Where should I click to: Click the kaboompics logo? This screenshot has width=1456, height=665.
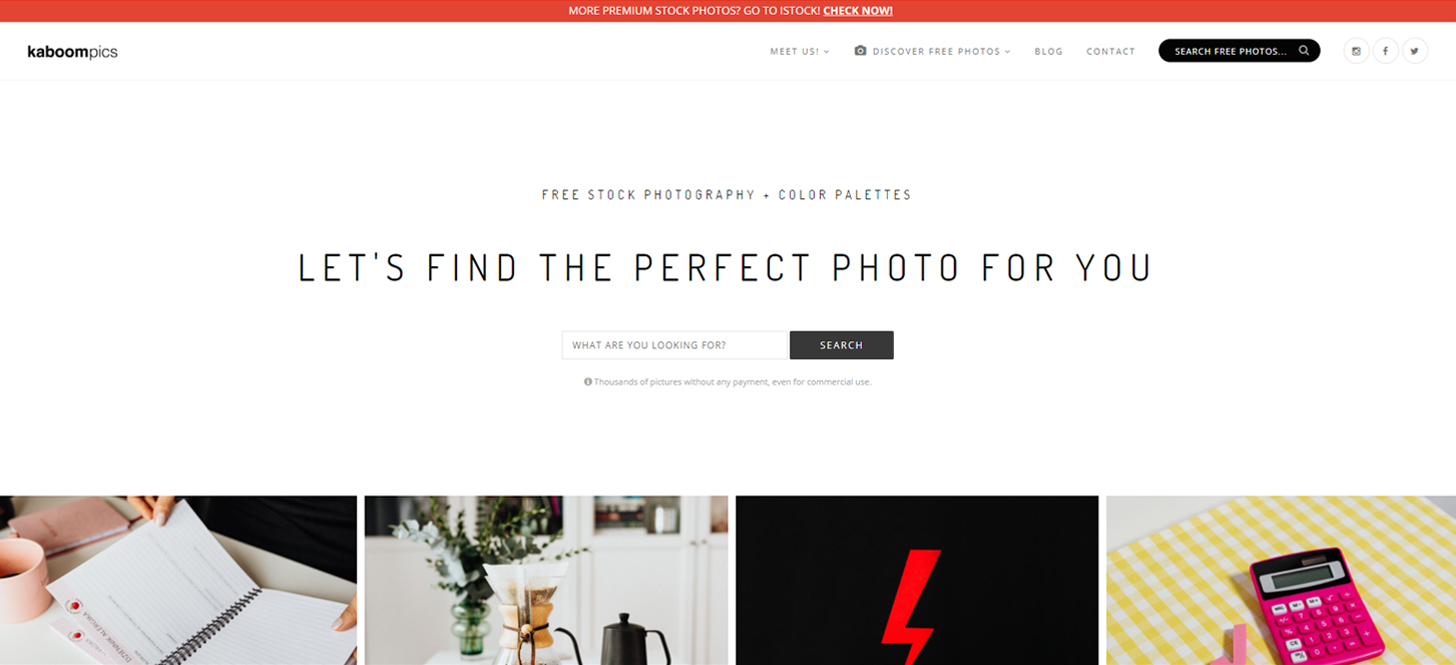click(x=72, y=51)
